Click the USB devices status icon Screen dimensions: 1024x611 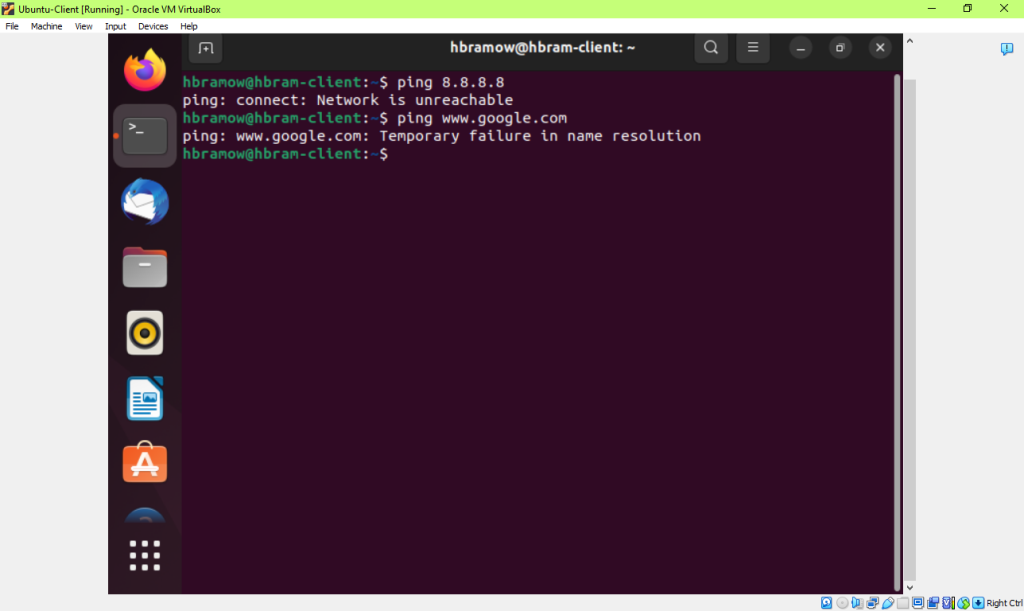888,603
